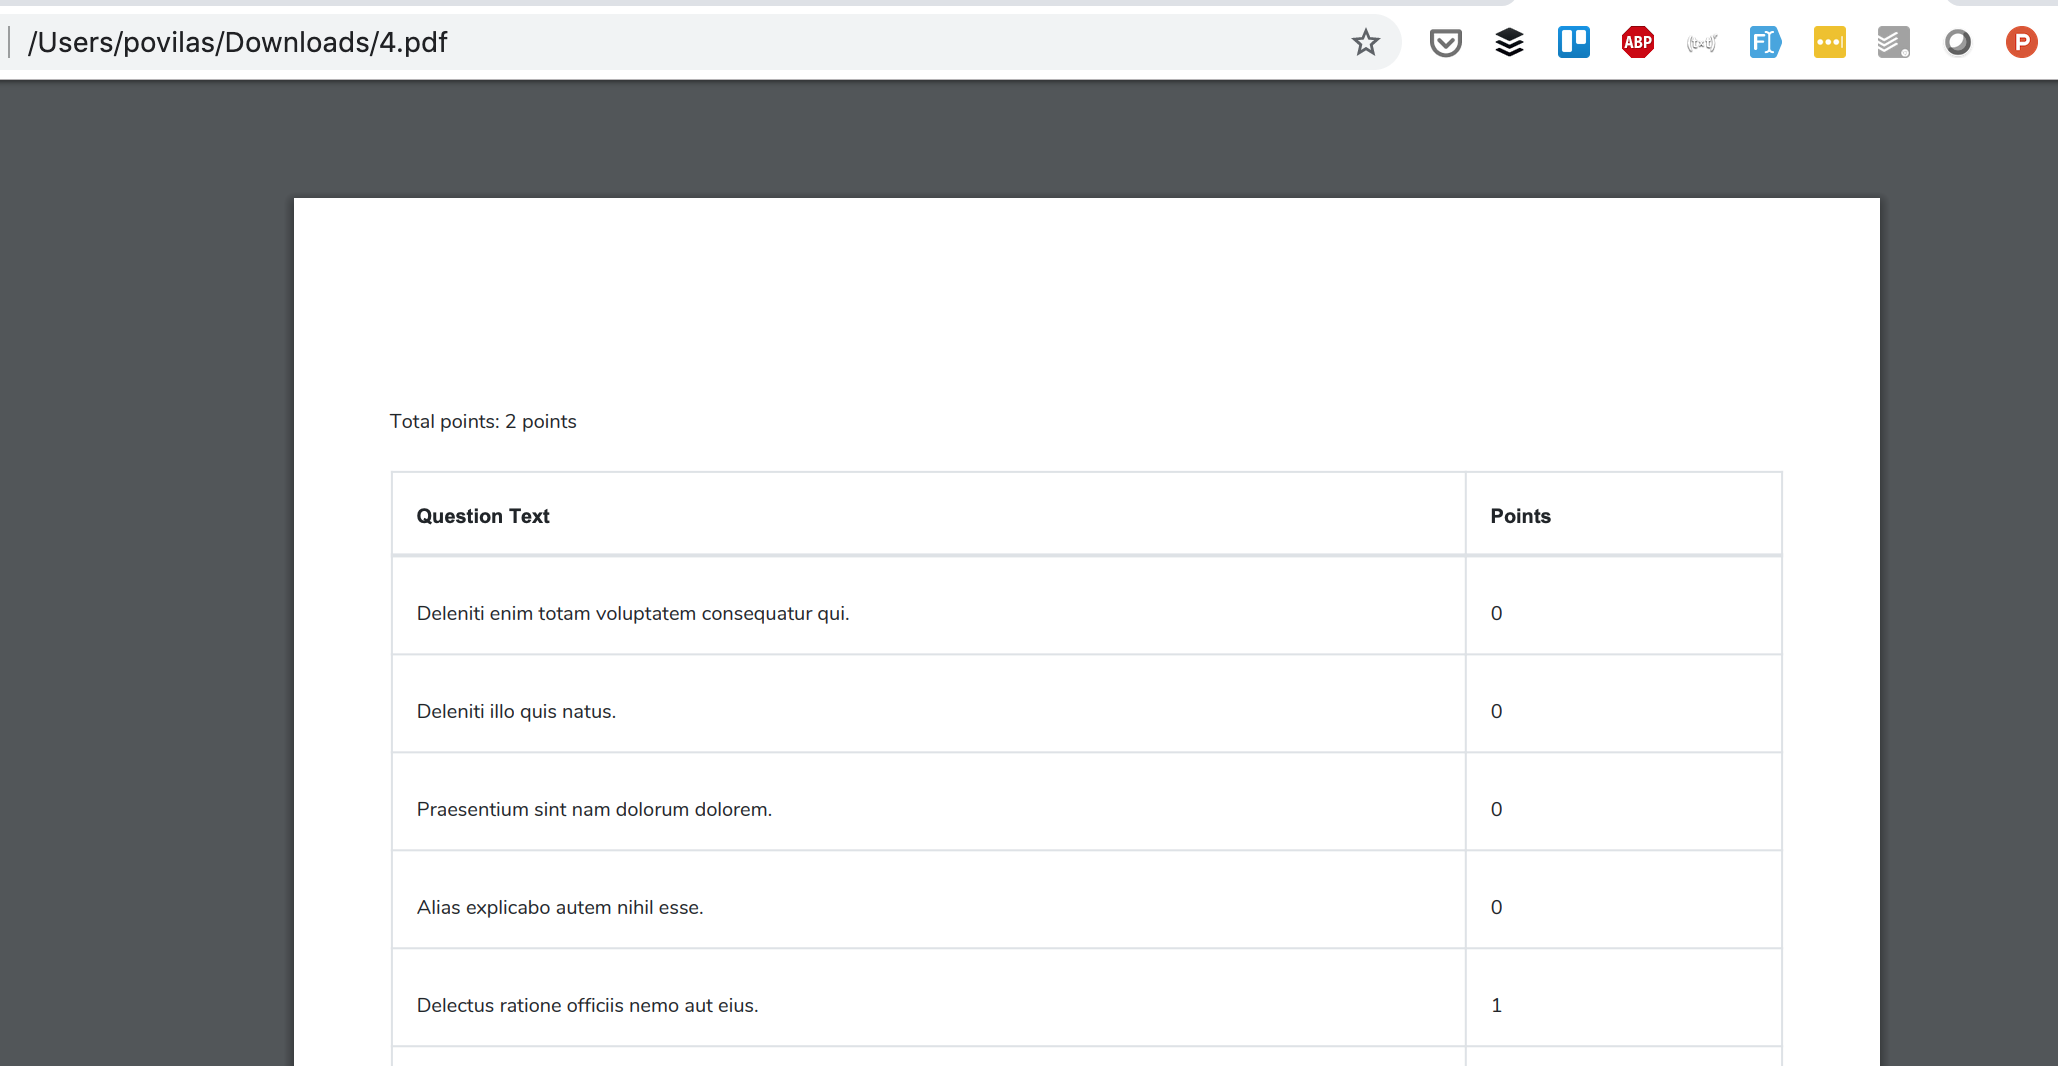
Task: Select Praesentium sint nam dolorum dolorem text
Action: pyautogui.click(x=594, y=809)
